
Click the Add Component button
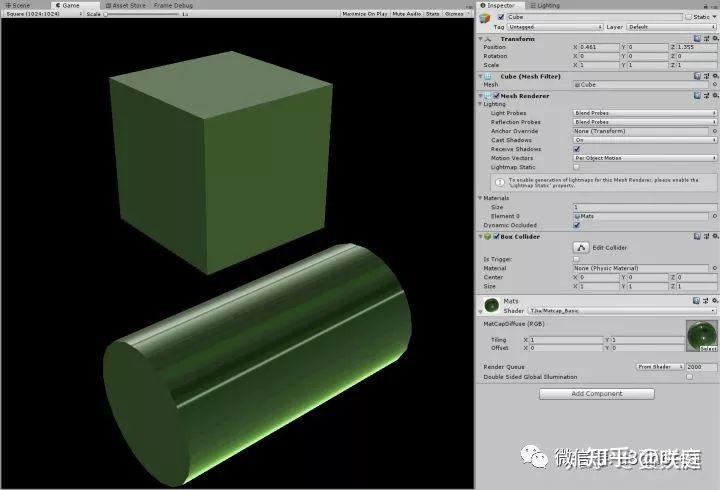597,394
